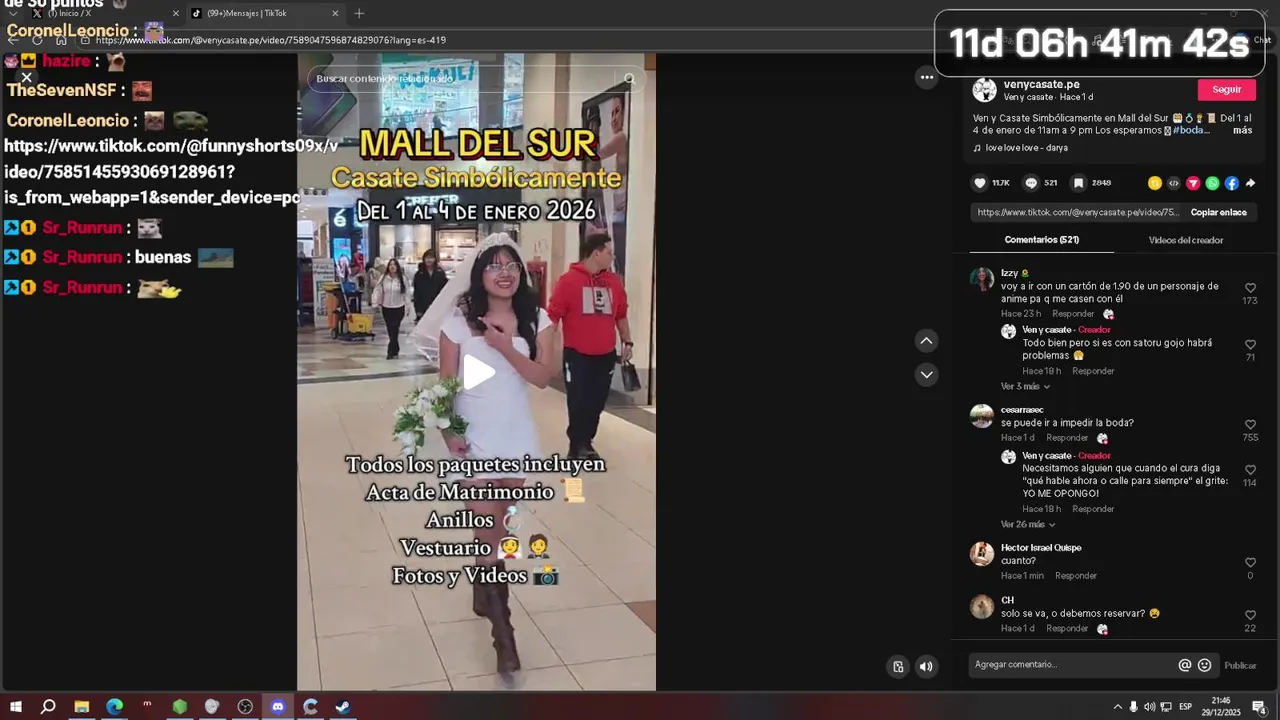Screen dimensions: 1280x720
Task: Open the #boda hashtag link
Action: [1191, 130]
